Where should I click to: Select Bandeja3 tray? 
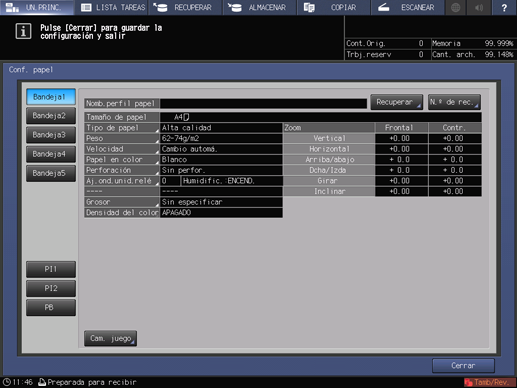click(51, 135)
